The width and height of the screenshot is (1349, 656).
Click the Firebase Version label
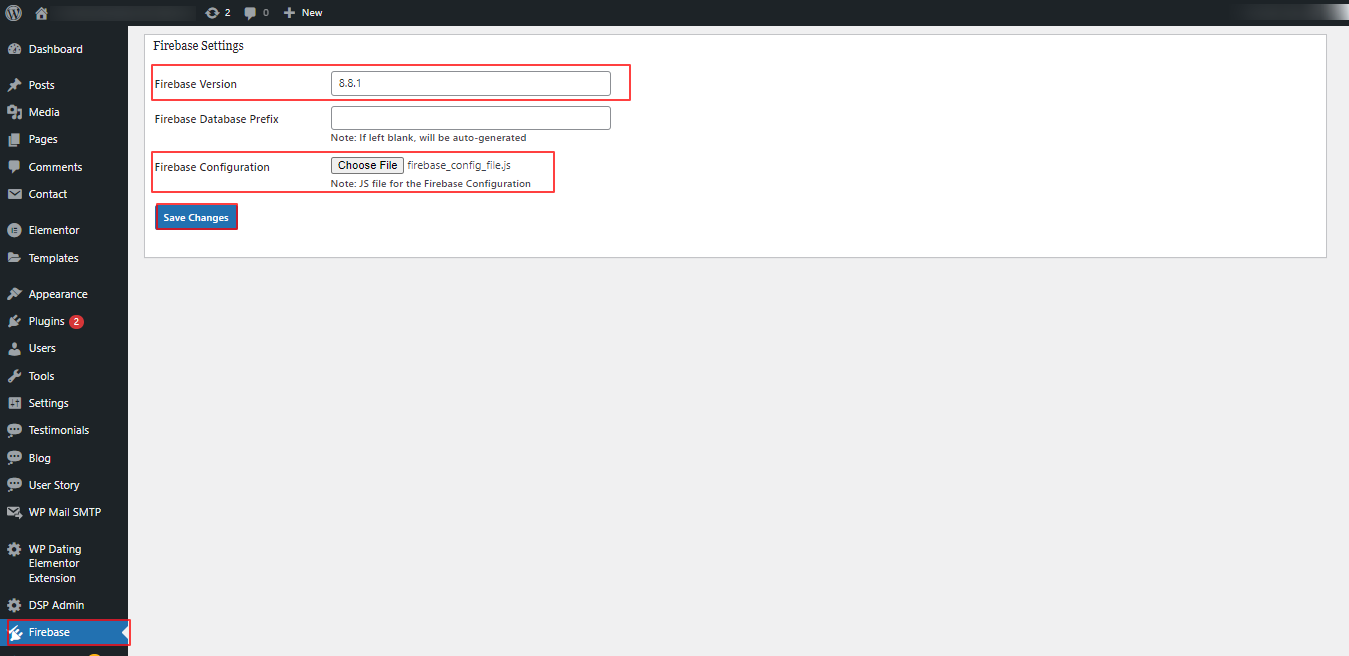[x=196, y=84]
